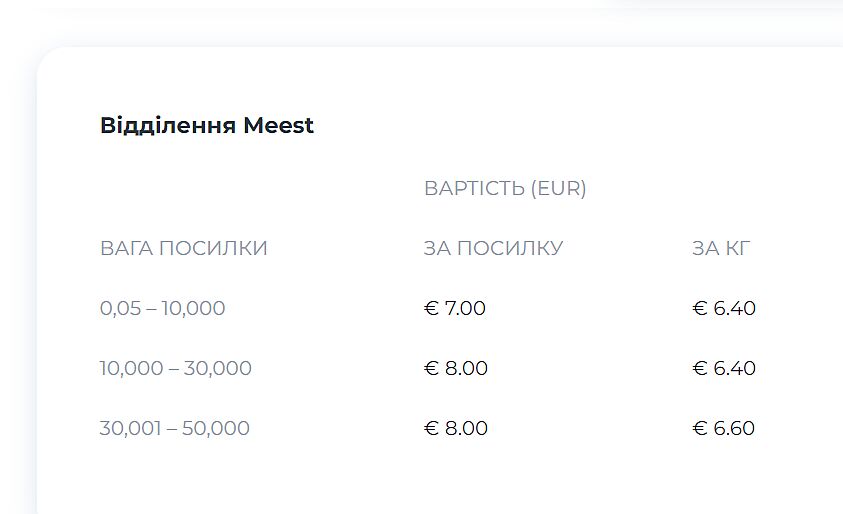Click the € 7.00 parcel price
843x514 pixels.
coord(455,308)
